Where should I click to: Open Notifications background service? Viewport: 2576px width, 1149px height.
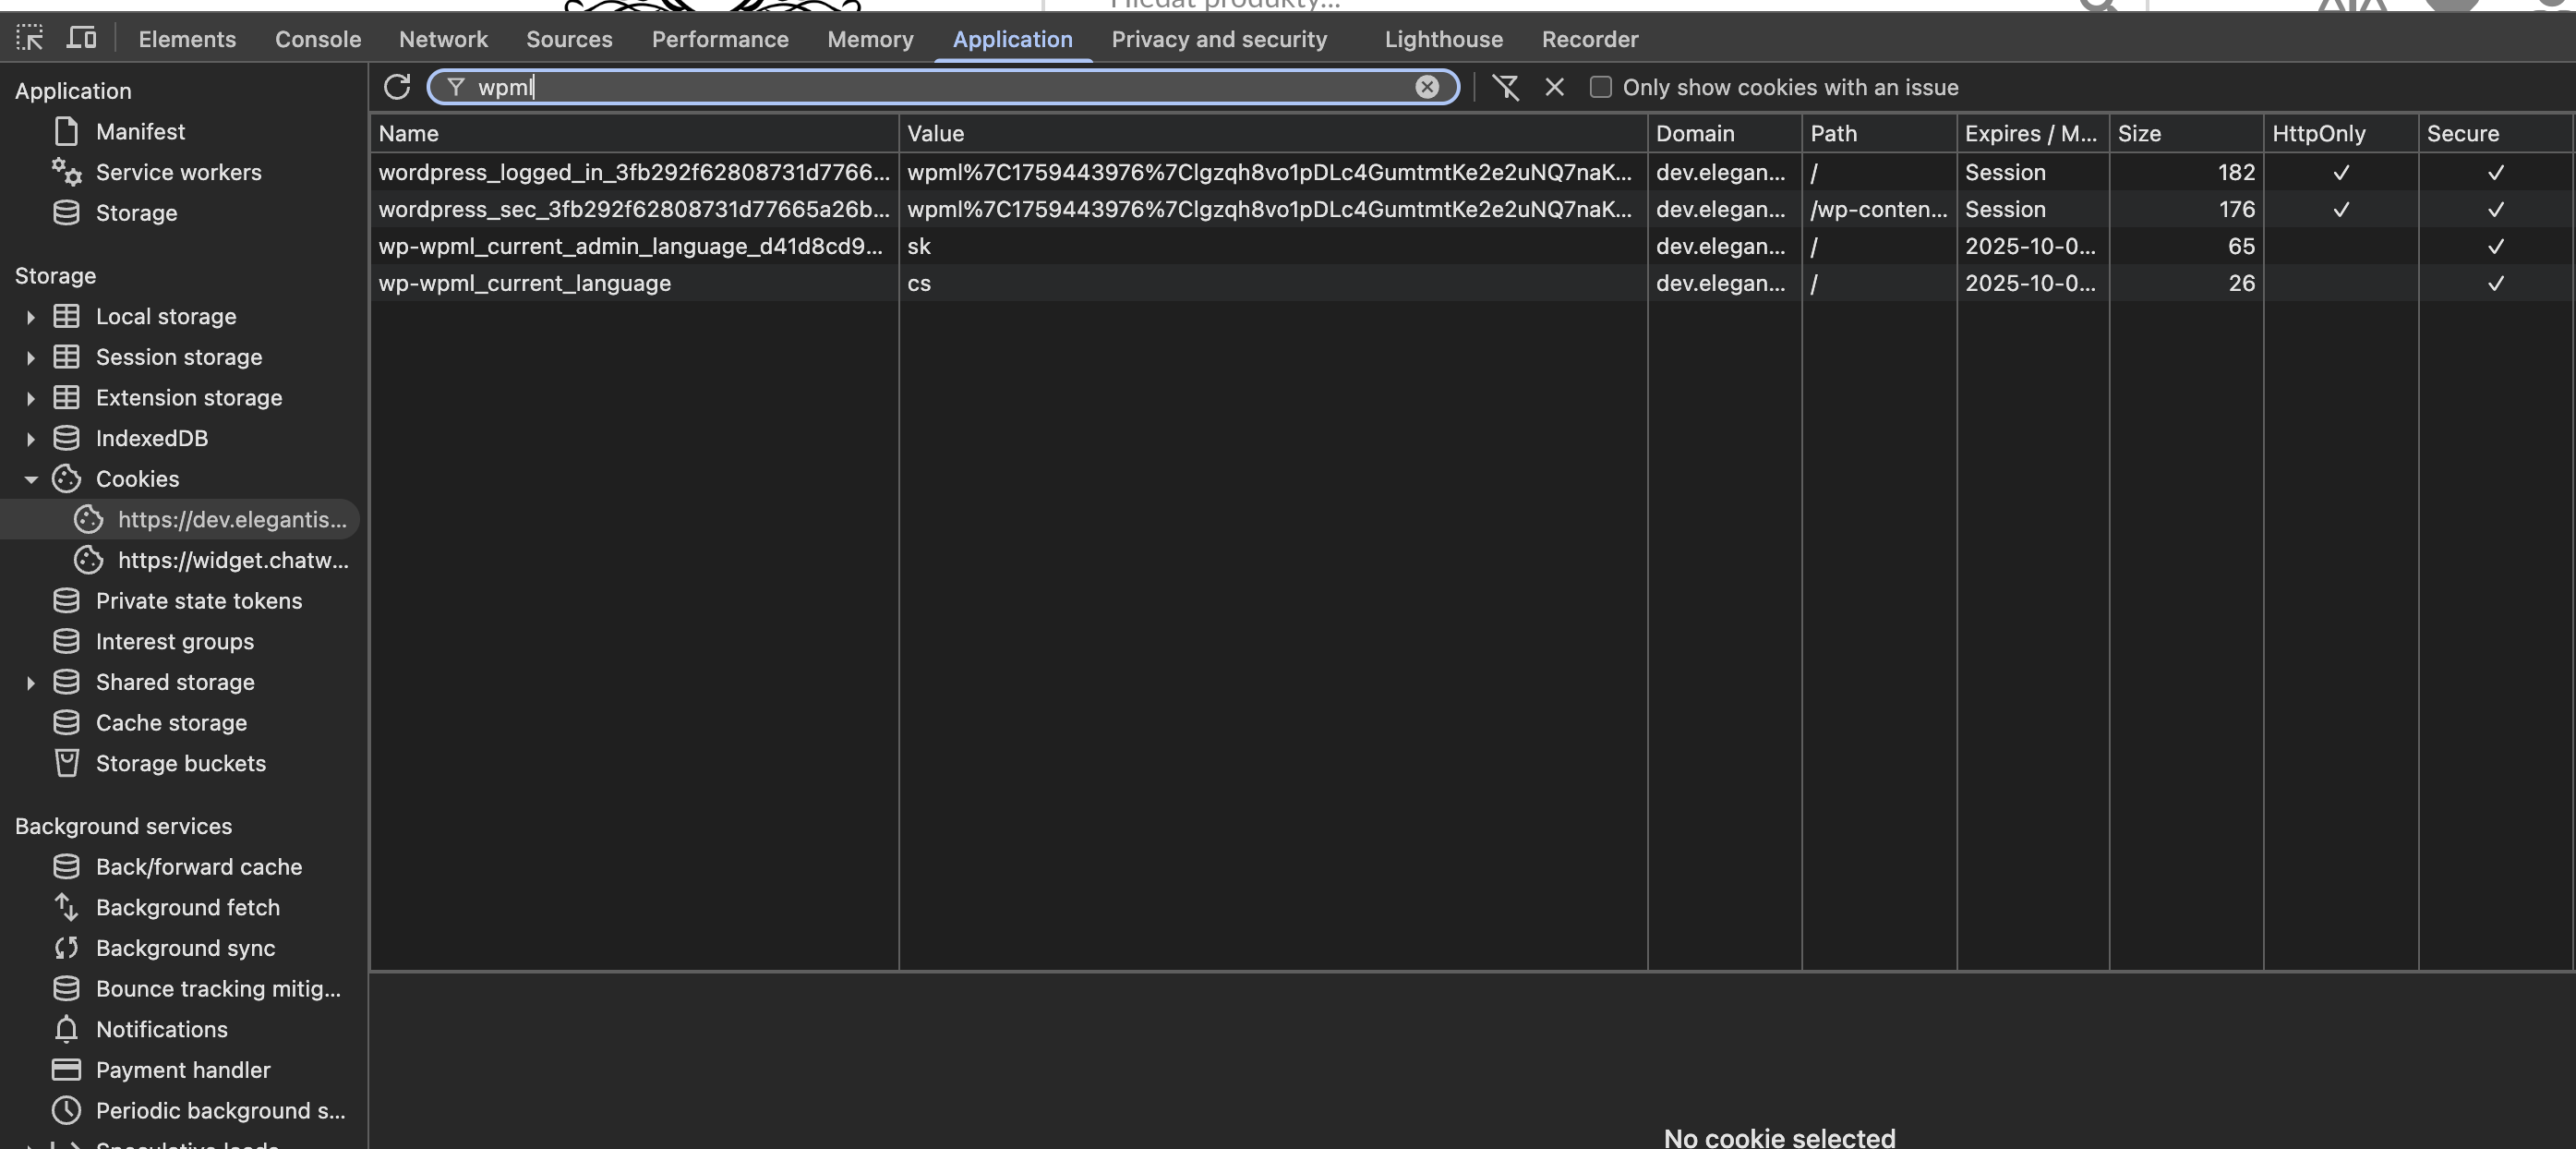tap(161, 1029)
